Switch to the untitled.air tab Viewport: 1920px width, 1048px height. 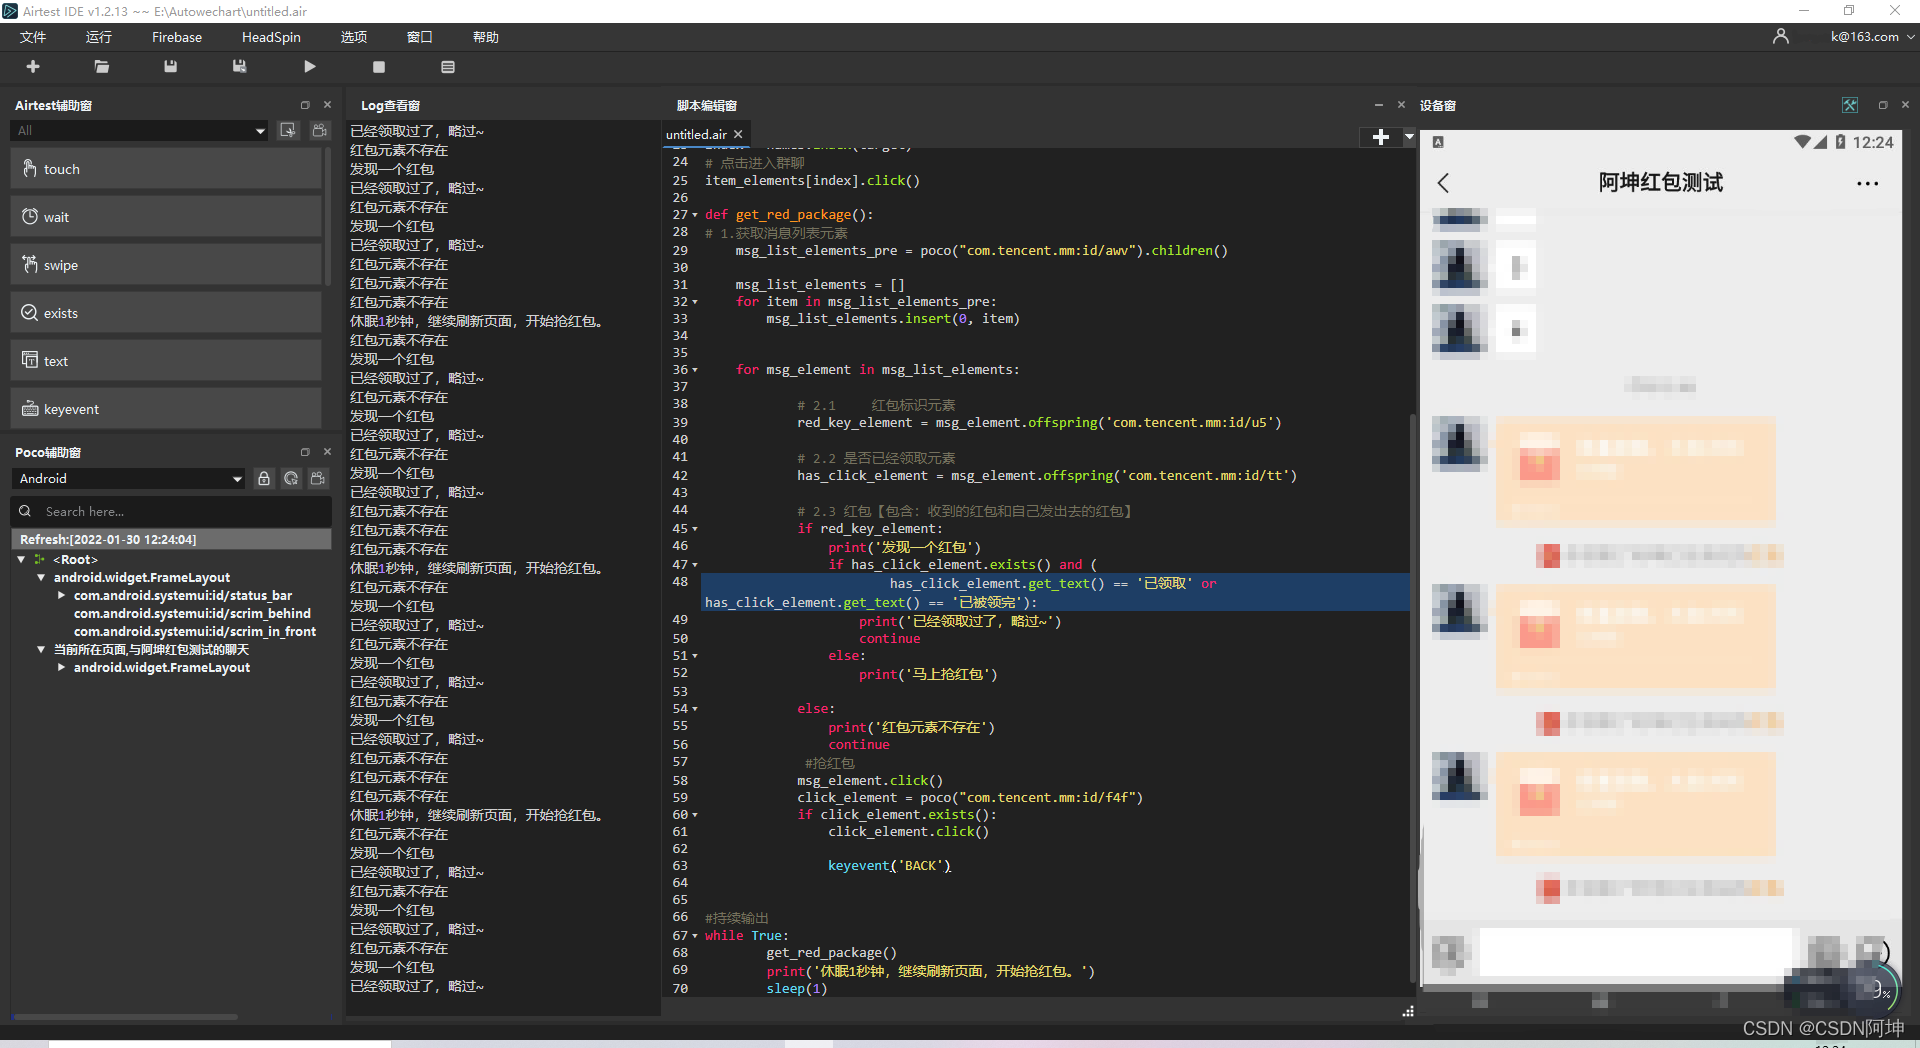click(696, 135)
